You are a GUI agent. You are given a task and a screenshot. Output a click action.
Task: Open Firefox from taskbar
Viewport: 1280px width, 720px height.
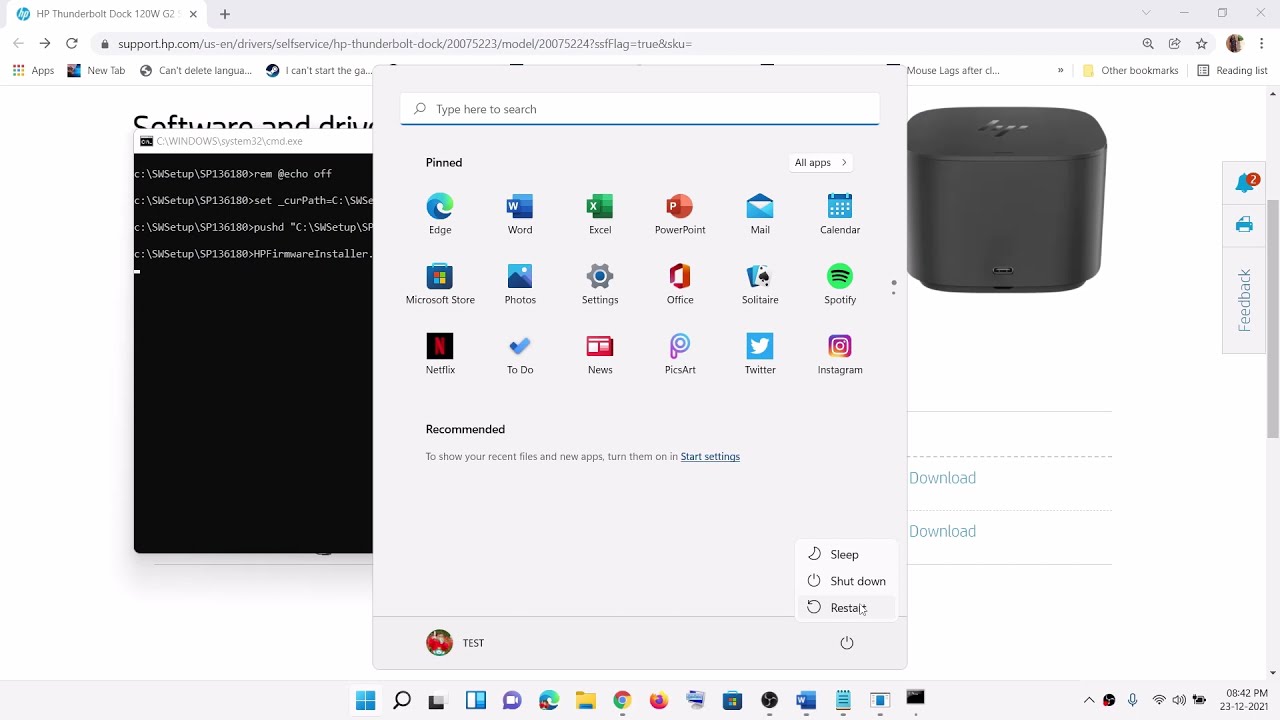tap(658, 701)
